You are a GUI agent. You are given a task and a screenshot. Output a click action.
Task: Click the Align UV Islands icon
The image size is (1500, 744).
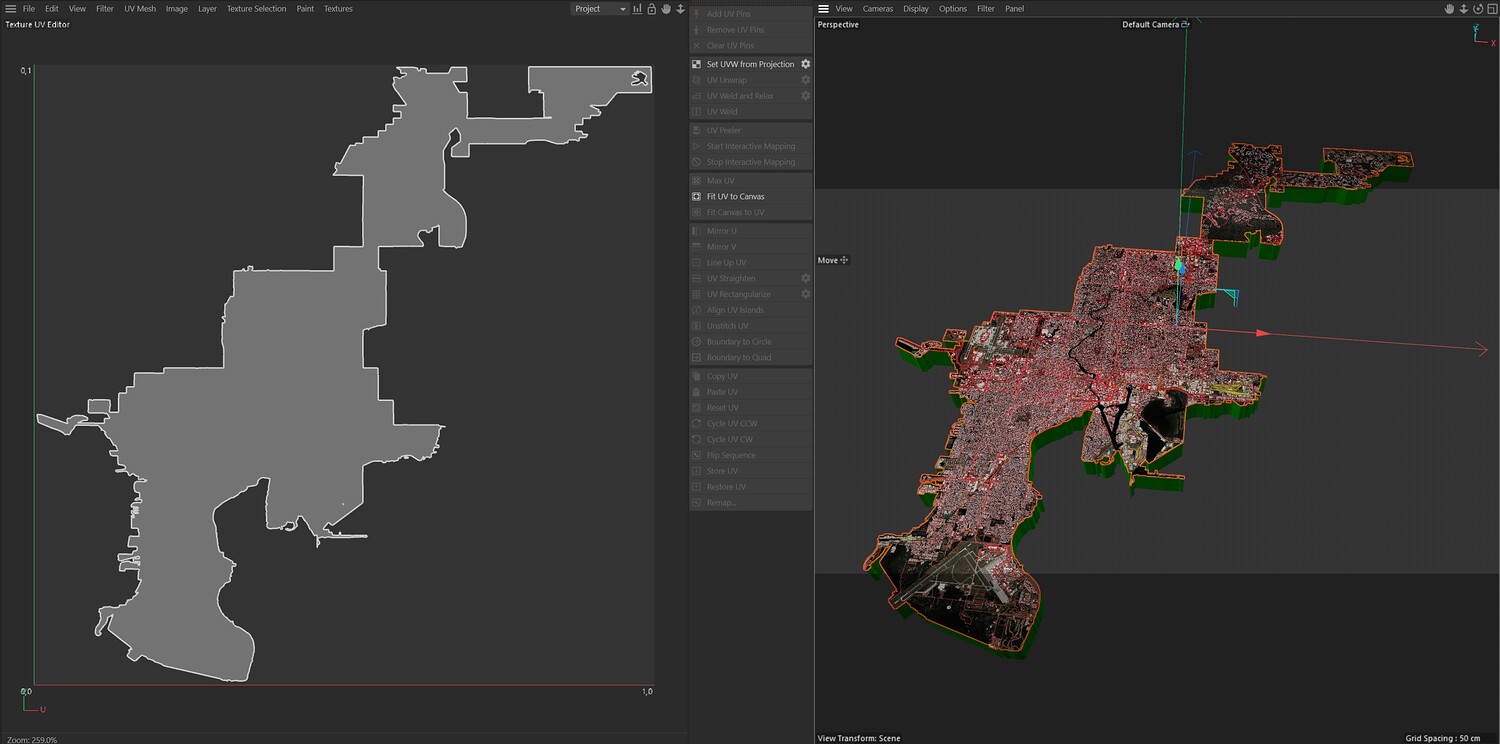click(x=697, y=310)
